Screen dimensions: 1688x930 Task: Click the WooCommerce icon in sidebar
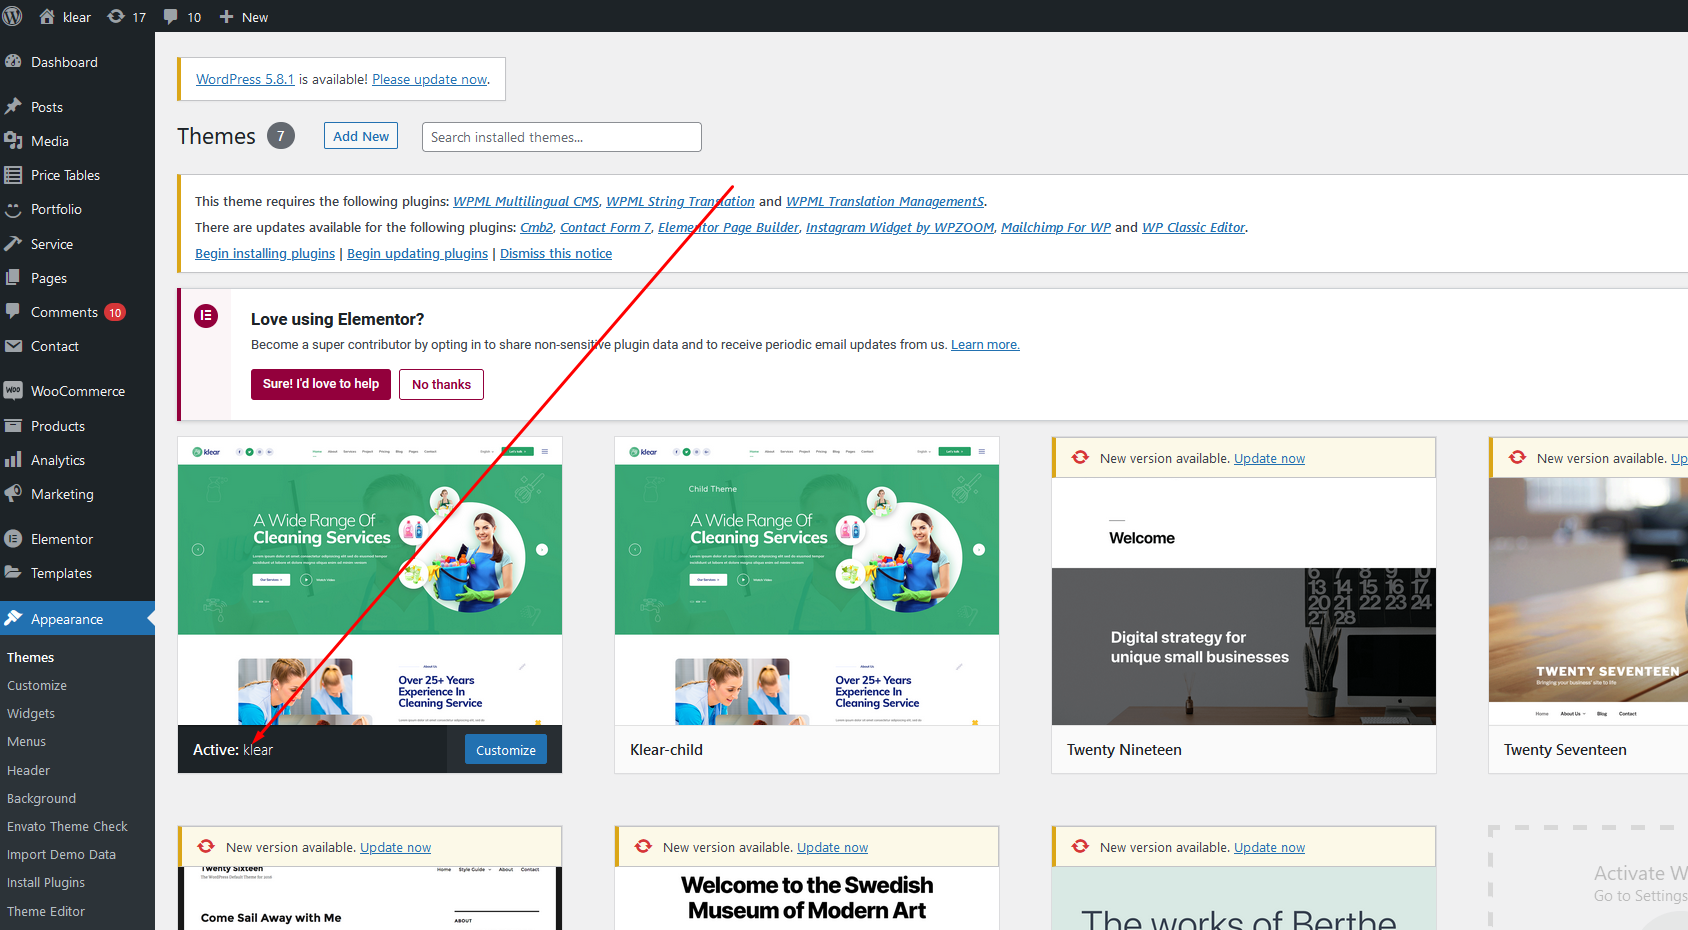13,391
